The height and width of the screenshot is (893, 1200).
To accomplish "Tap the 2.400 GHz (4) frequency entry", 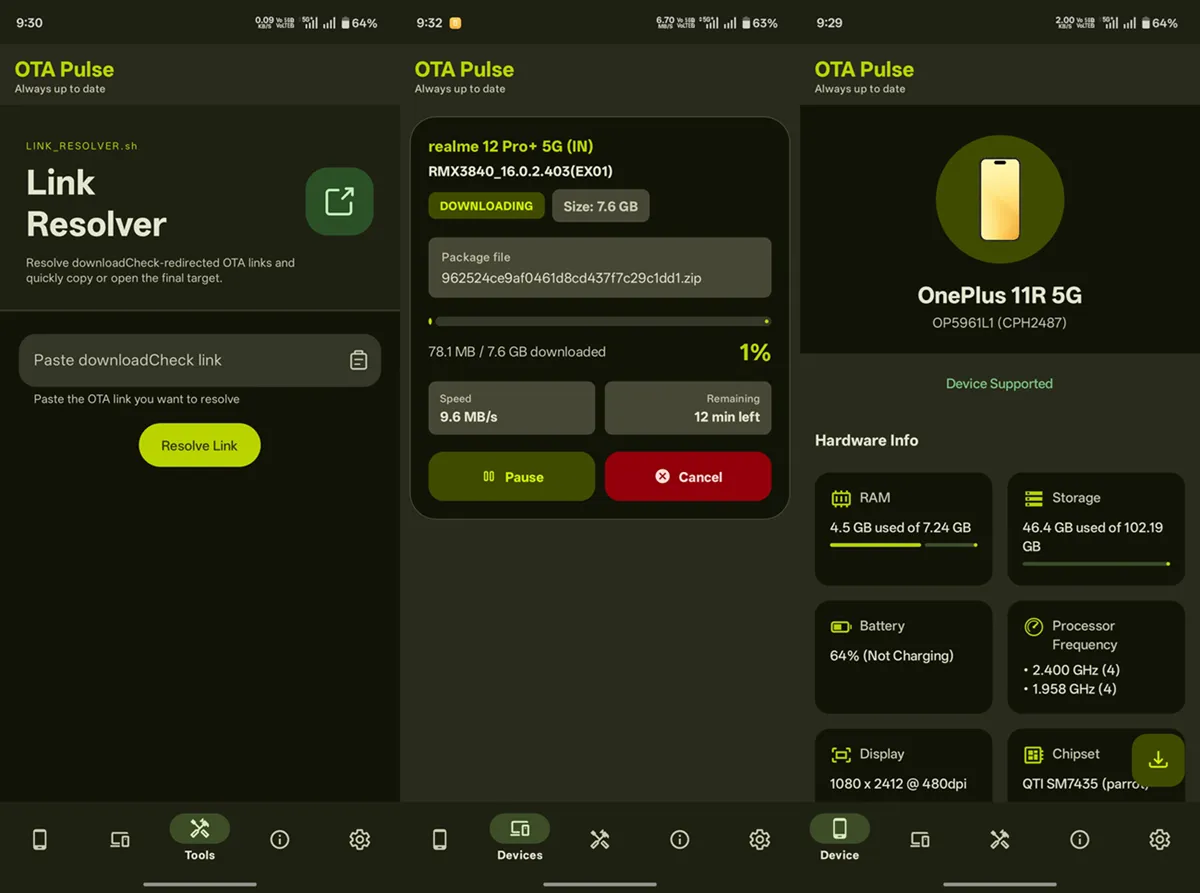I will tap(1071, 670).
